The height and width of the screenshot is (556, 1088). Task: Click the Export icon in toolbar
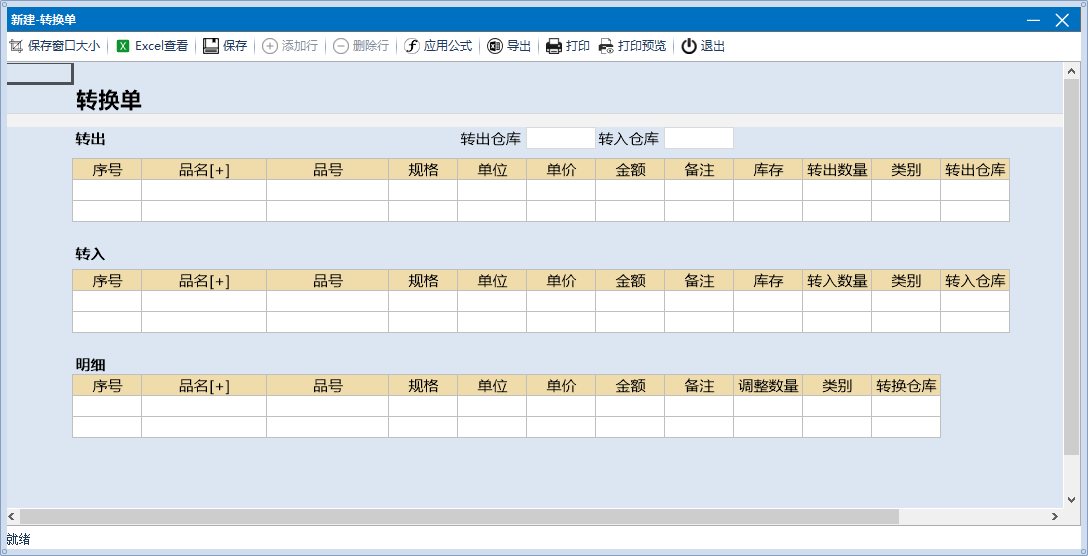click(x=495, y=46)
